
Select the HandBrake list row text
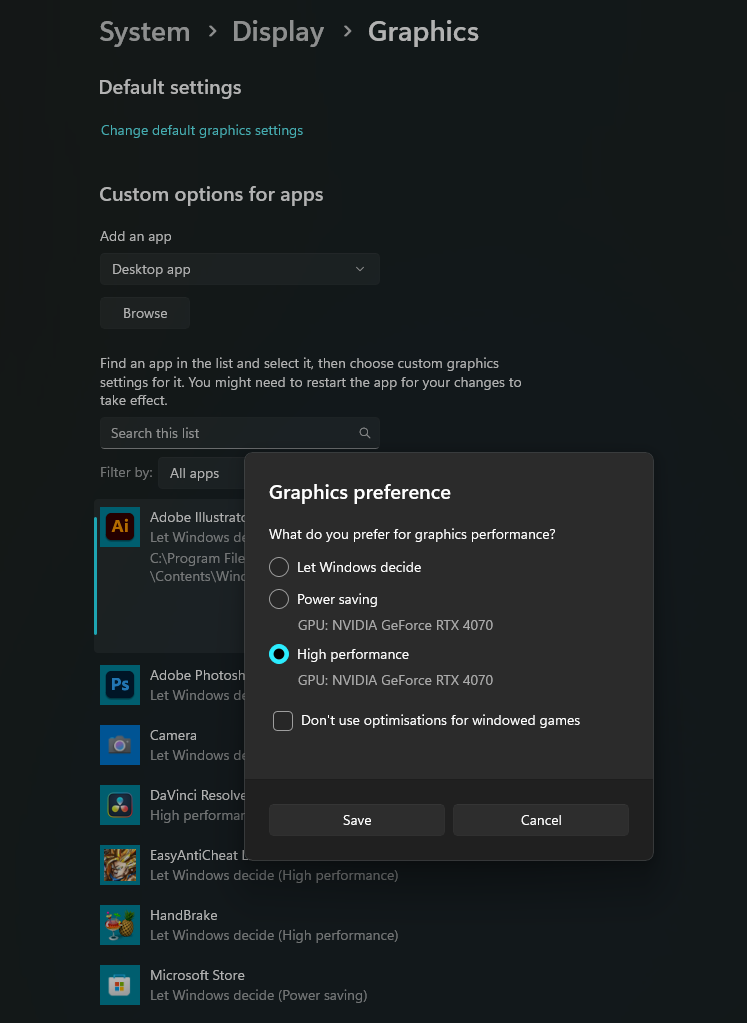point(183,915)
